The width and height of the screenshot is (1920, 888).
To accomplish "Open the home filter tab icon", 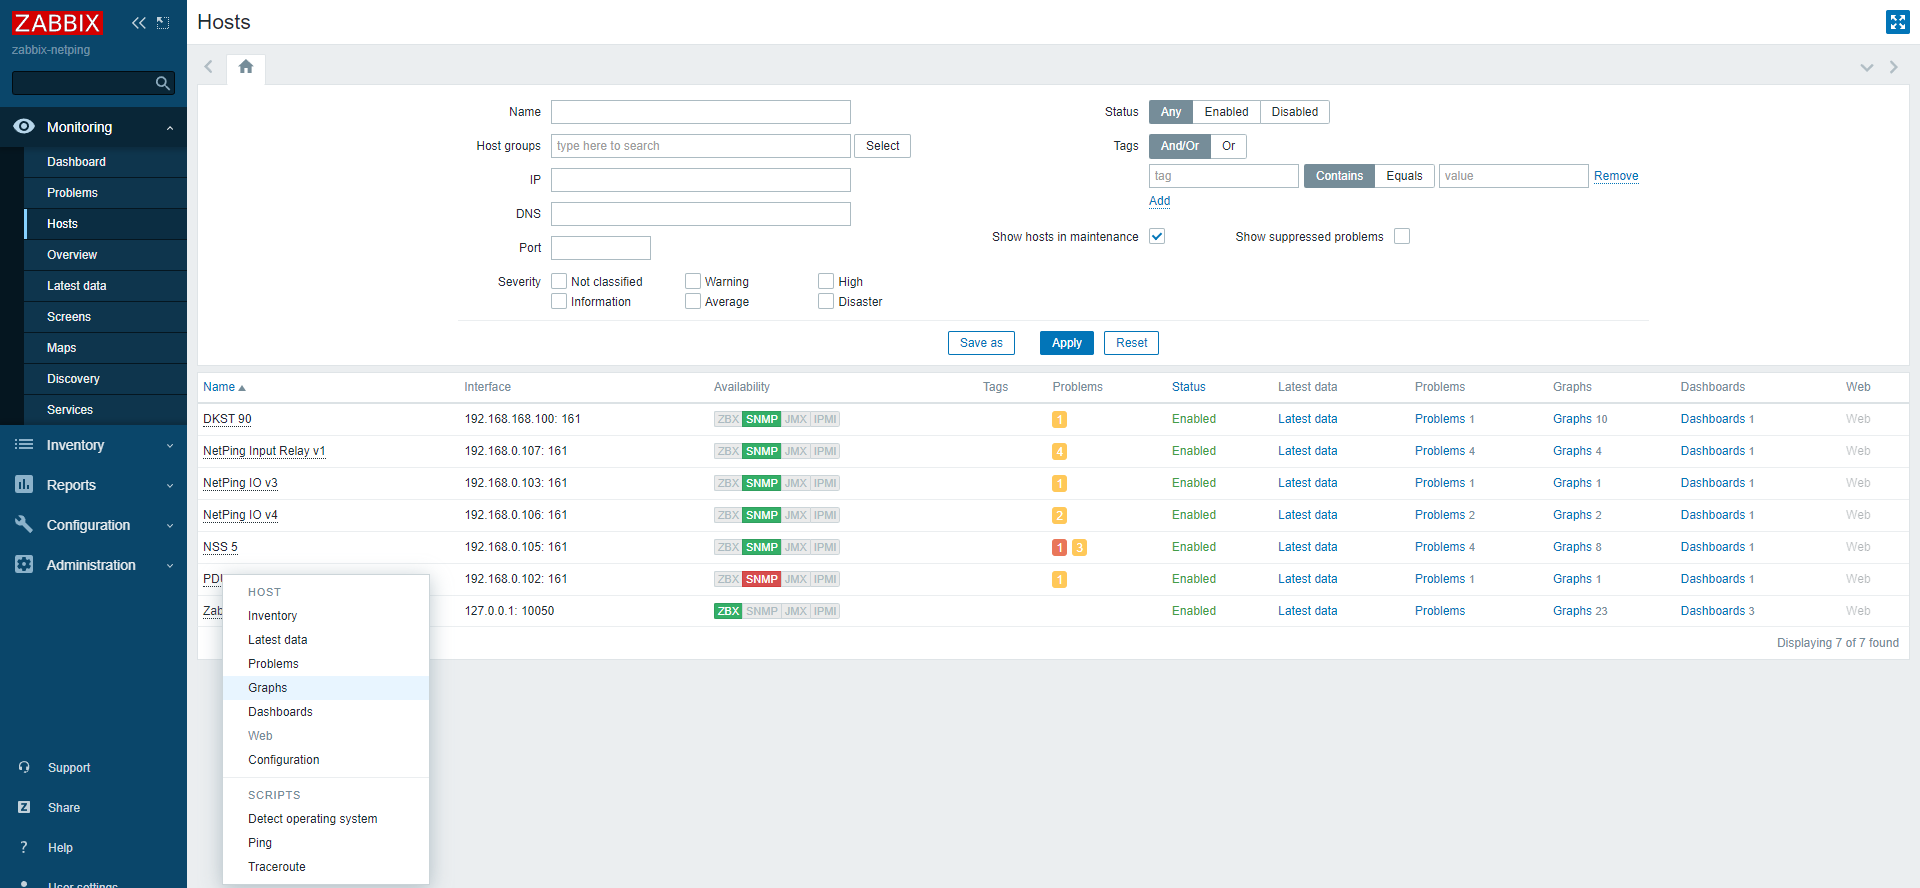I will click(246, 67).
